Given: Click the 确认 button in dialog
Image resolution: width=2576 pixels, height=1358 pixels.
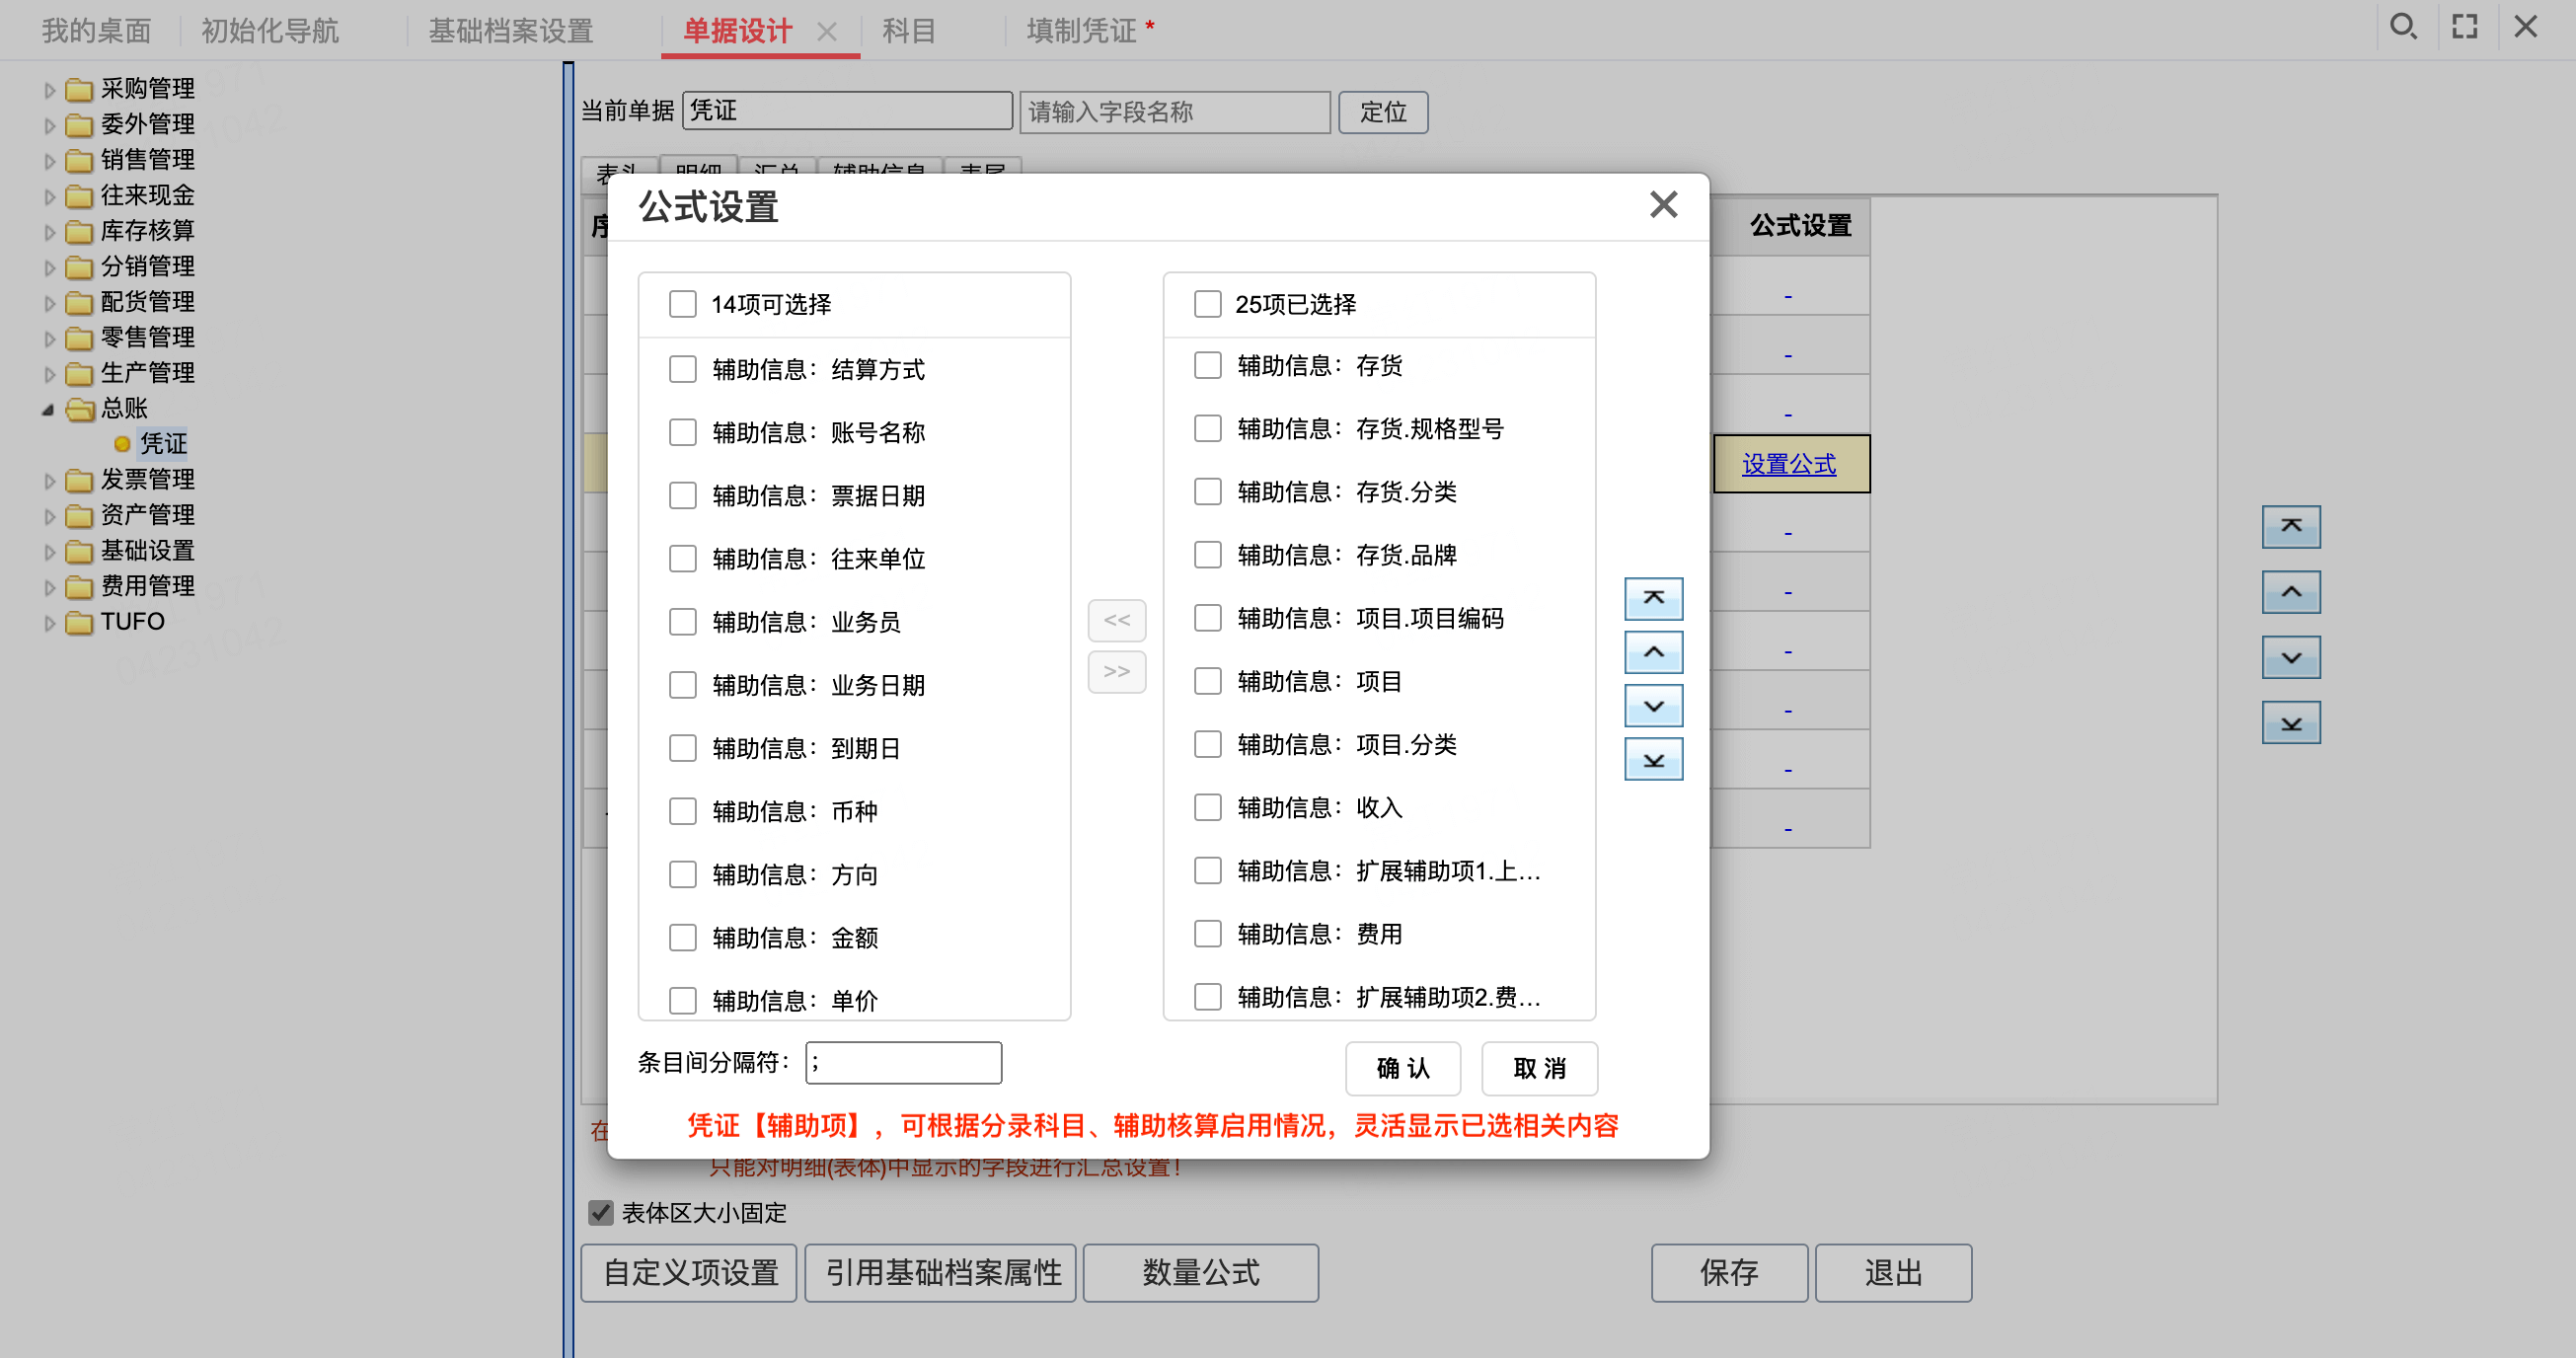Looking at the screenshot, I should point(1402,1068).
